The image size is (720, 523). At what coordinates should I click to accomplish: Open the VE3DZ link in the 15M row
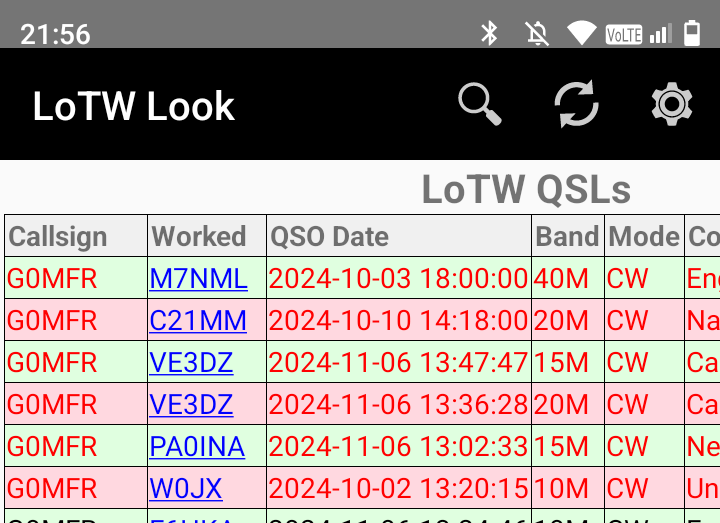191,362
